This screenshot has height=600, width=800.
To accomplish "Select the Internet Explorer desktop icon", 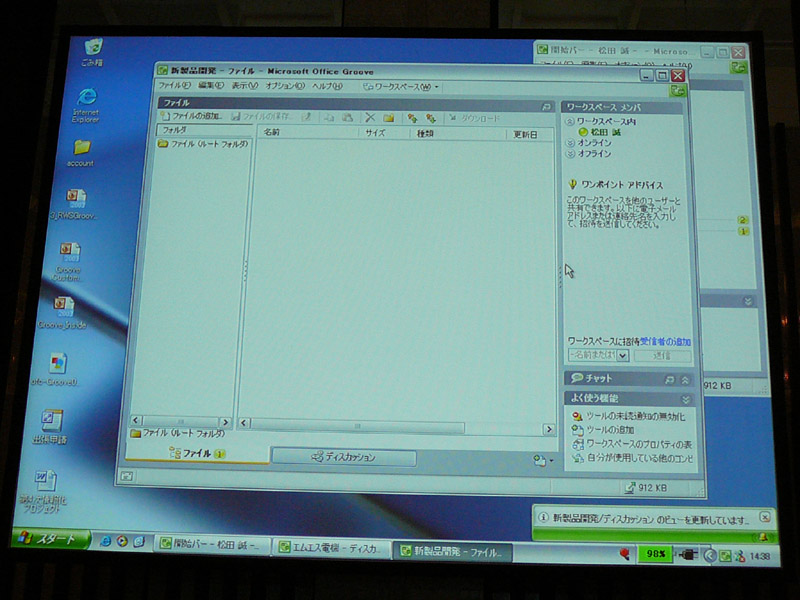I will pyautogui.click(x=86, y=105).
